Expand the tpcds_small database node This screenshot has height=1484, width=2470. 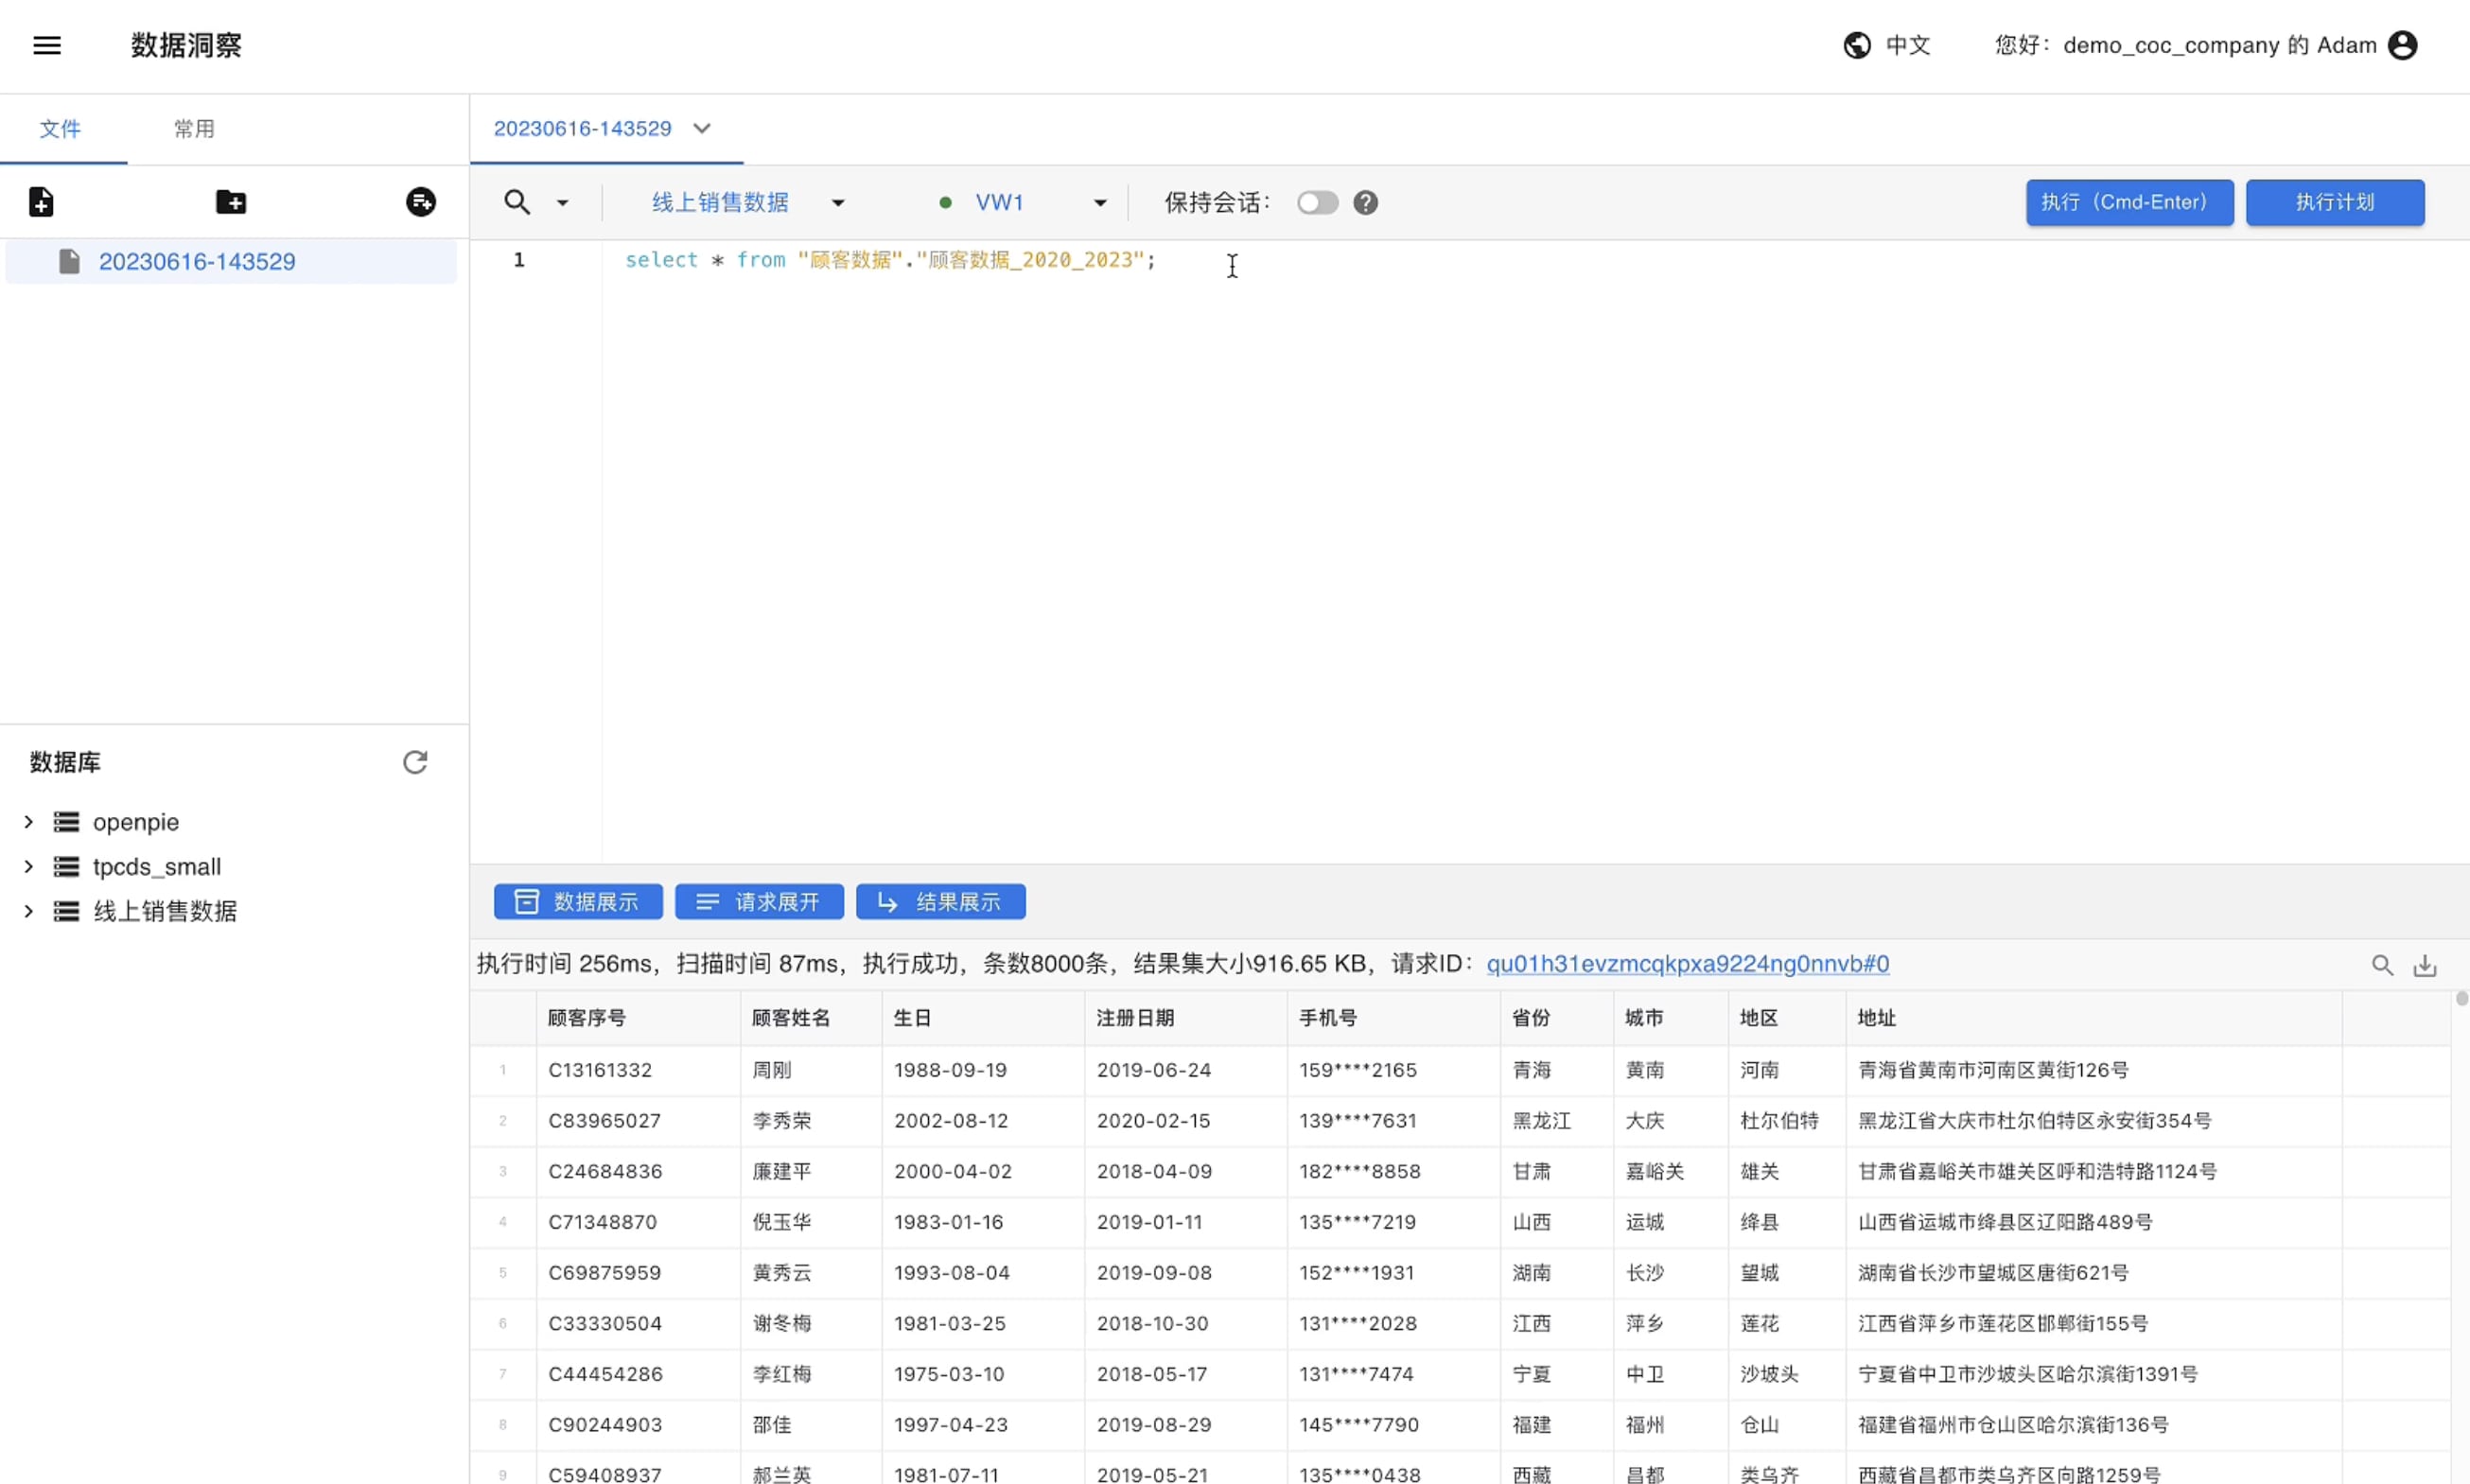tap(29, 867)
